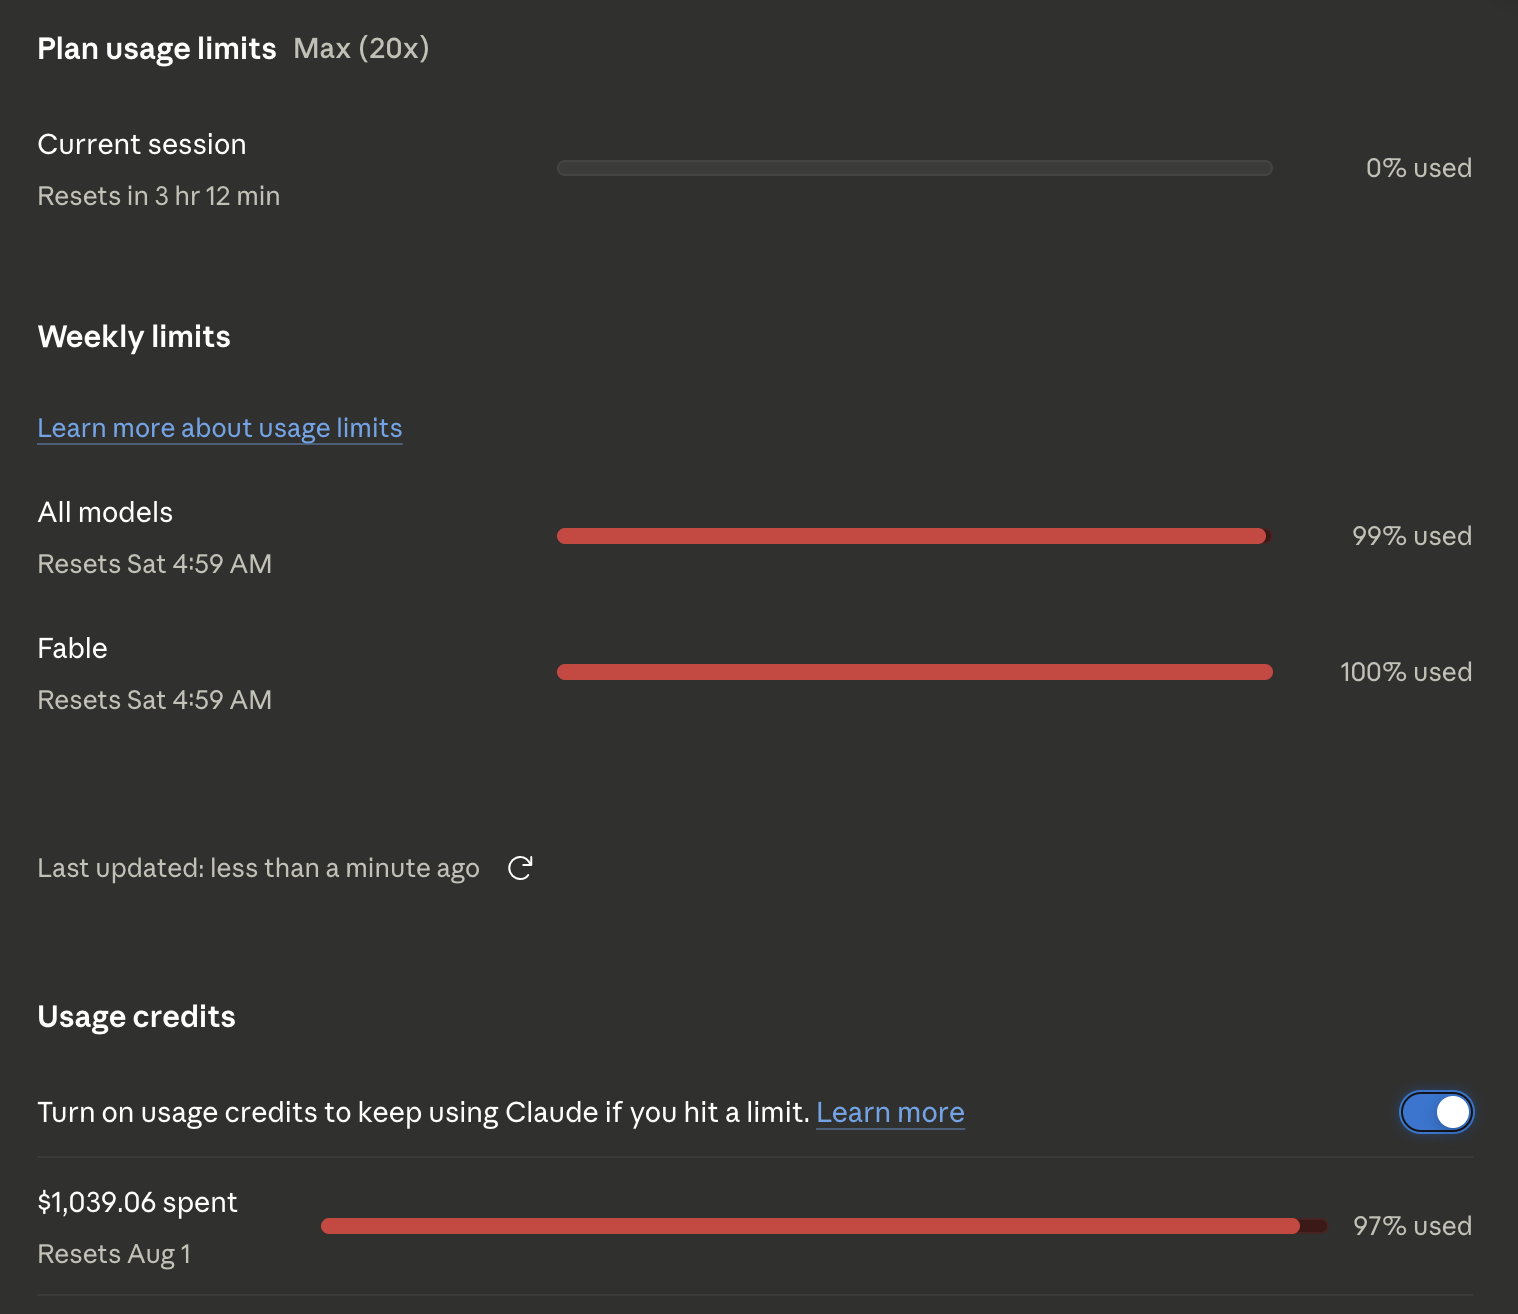This screenshot has height=1314, width=1518.
Task: Click the 0% used session label
Action: 1419,168
